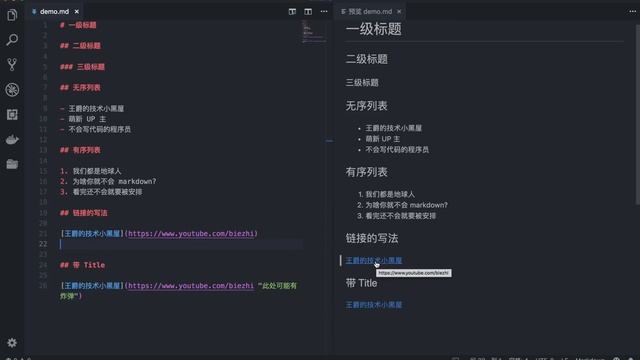The width and height of the screenshot is (640, 360).
Task: Click '2. 为啥你就不会 markdown?' line in editor
Action: [x=108, y=181]
